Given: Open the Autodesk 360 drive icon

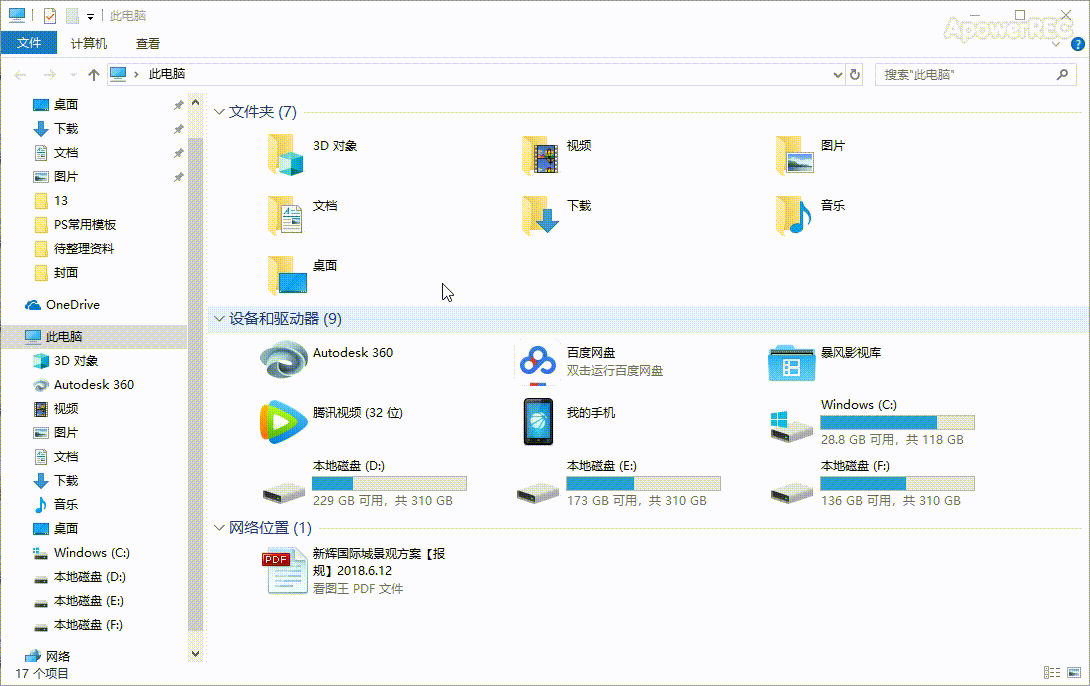Looking at the screenshot, I should pos(284,360).
